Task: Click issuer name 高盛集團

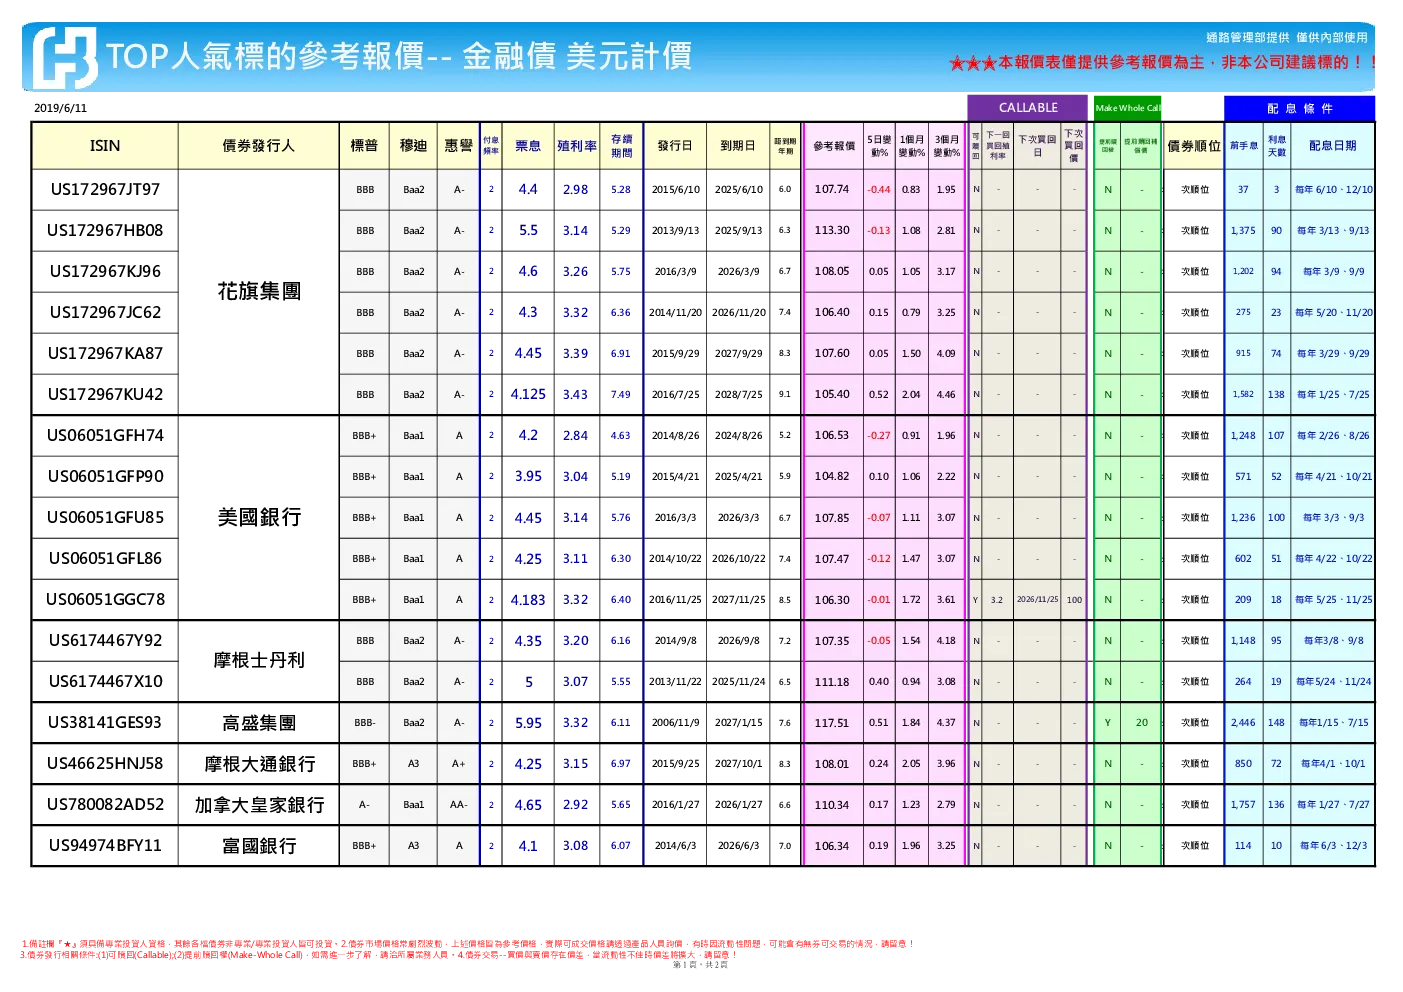Action: (x=259, y=722)
